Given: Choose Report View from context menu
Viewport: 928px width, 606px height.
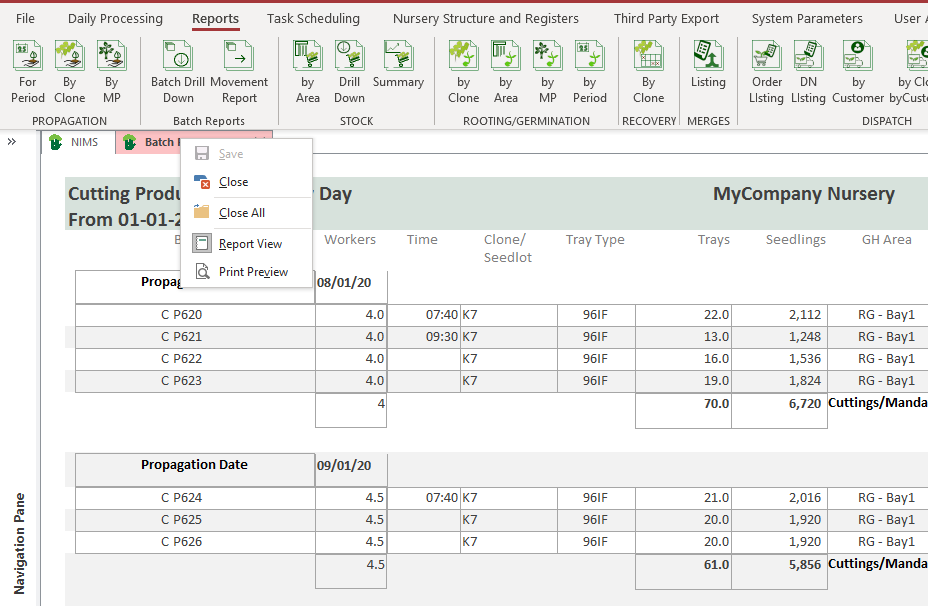Looking at the screenshot, I should [250, 244].
